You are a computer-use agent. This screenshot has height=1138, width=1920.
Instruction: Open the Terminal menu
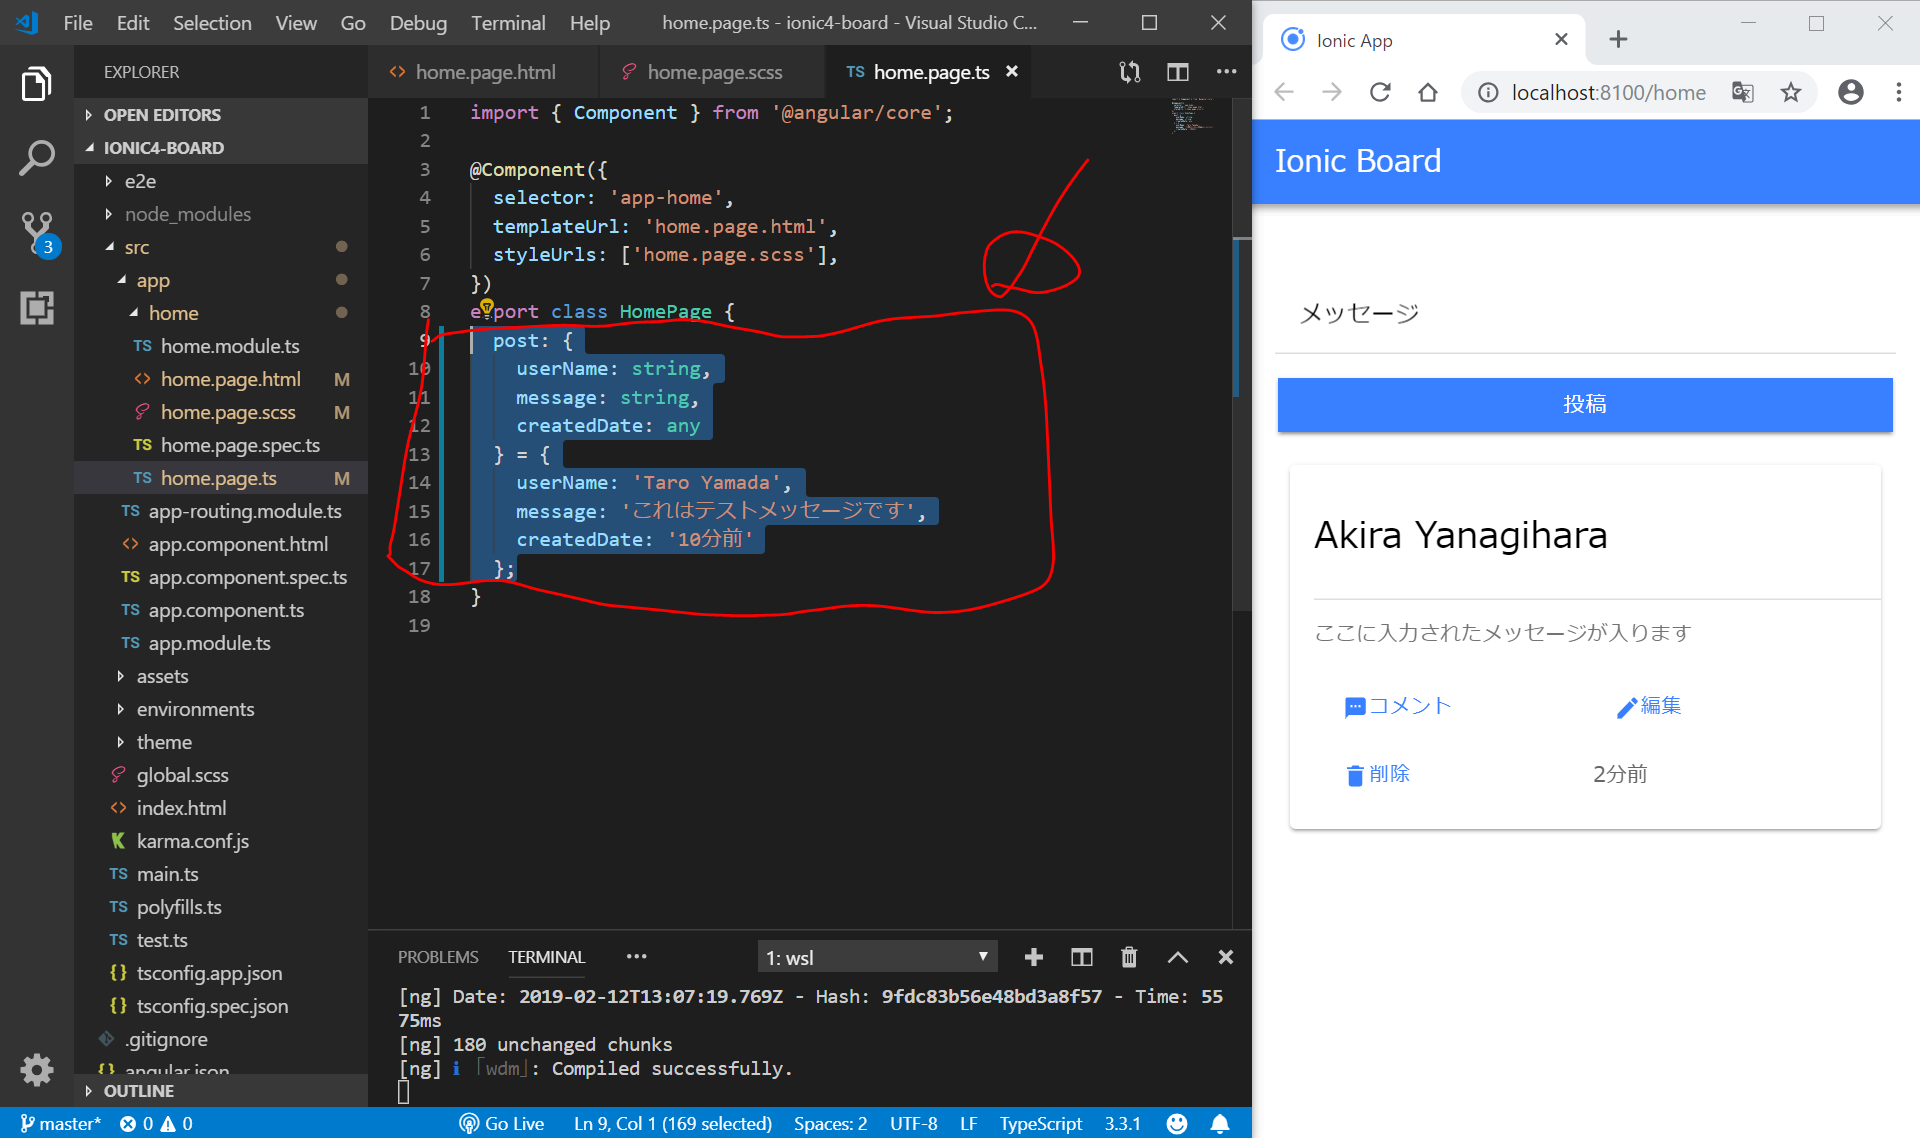point(507,22)
